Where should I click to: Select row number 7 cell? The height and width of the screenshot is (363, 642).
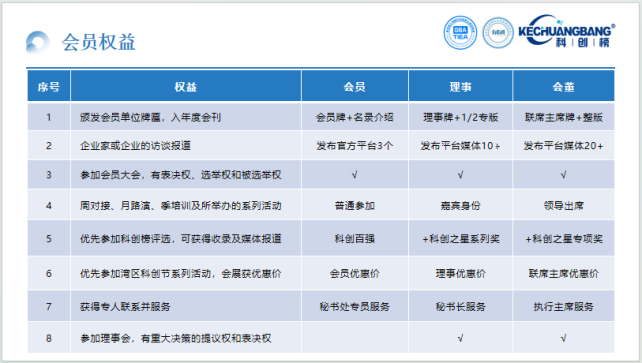[x=49, y=307]
